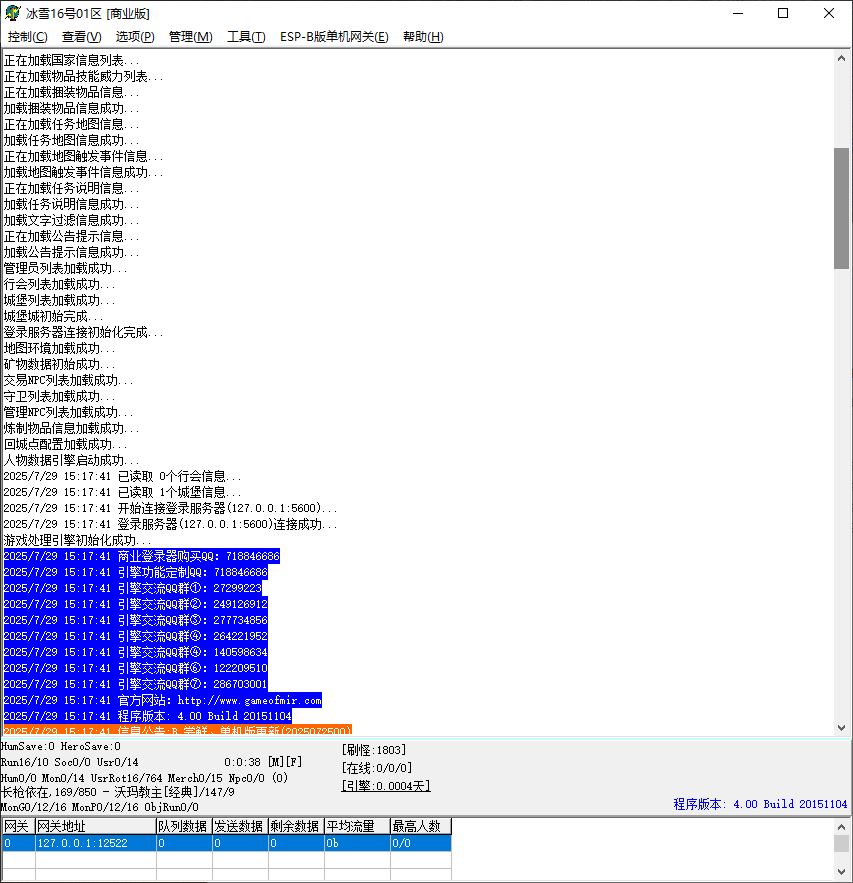Image resolution: width=853 pixels, height=883 pixels.
Task: Click the [在线:0/0/0] status text
Action: pyautogui.click(x=377, y=768)
